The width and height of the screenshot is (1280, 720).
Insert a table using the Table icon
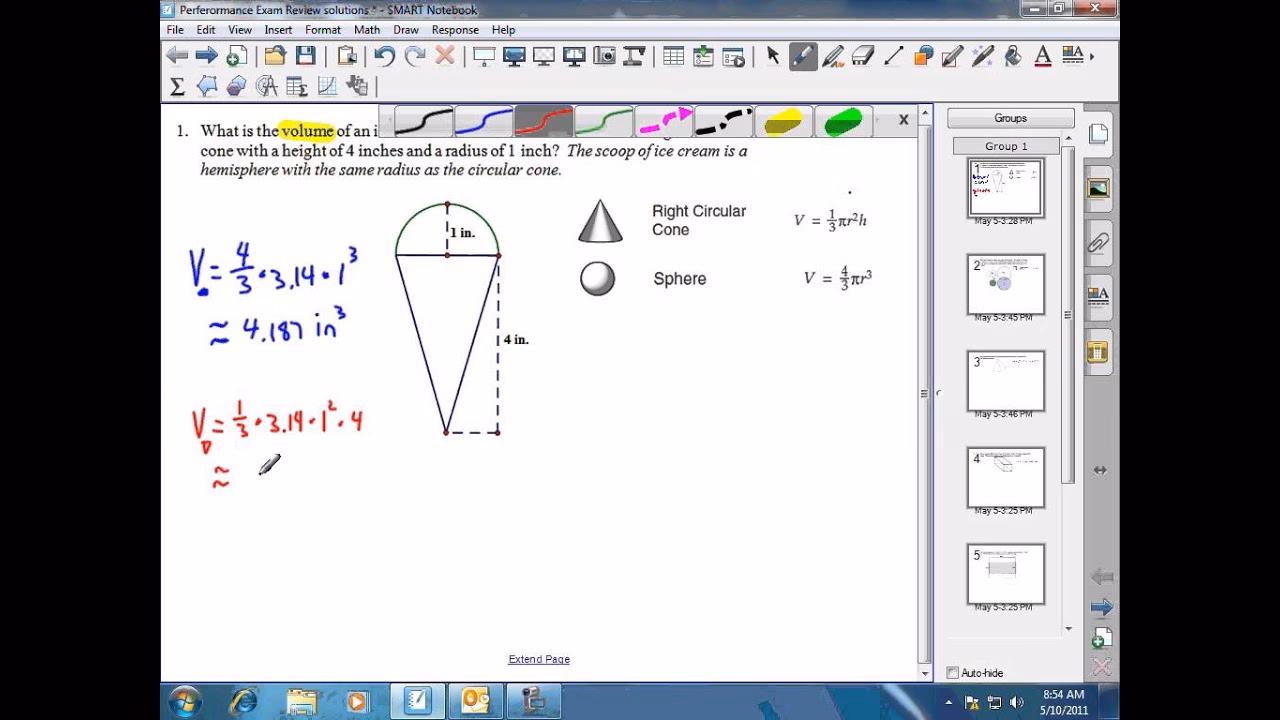673,56
